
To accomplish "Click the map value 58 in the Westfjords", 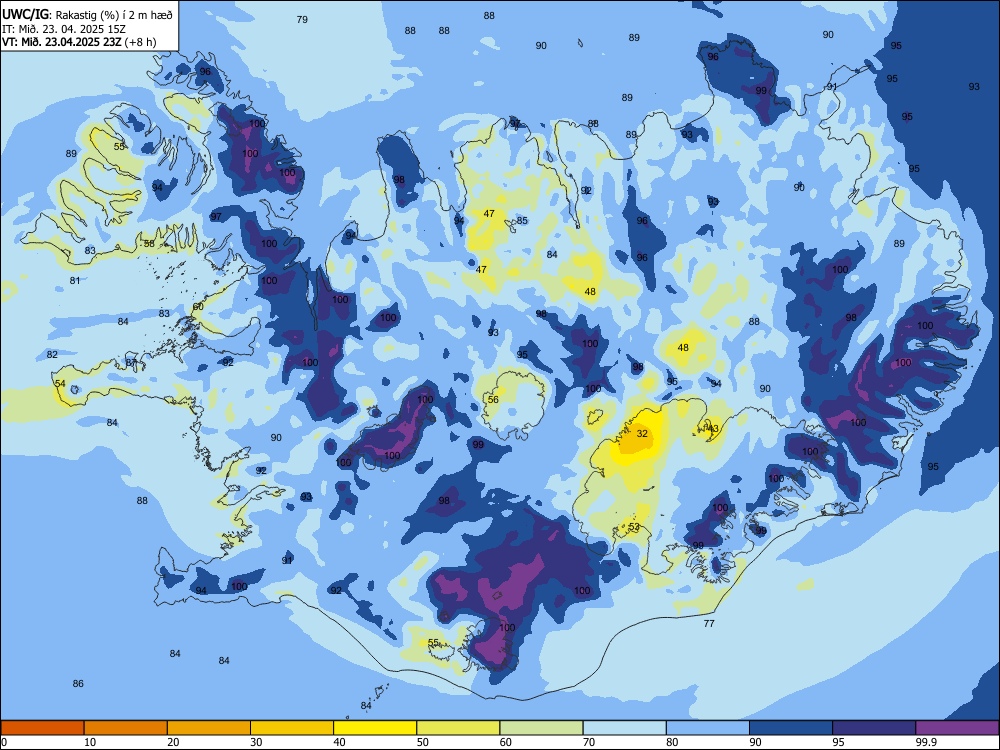I will click(149, 244).
